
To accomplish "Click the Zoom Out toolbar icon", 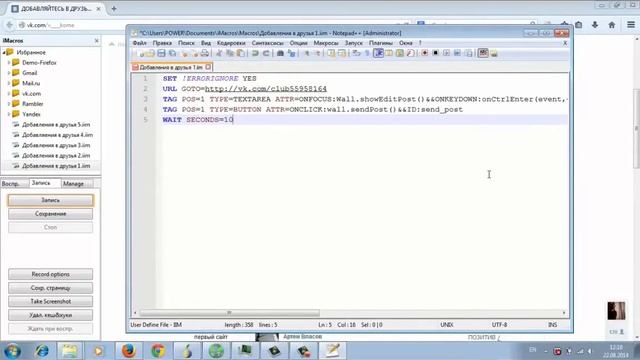I will click(x=317, y=53).
